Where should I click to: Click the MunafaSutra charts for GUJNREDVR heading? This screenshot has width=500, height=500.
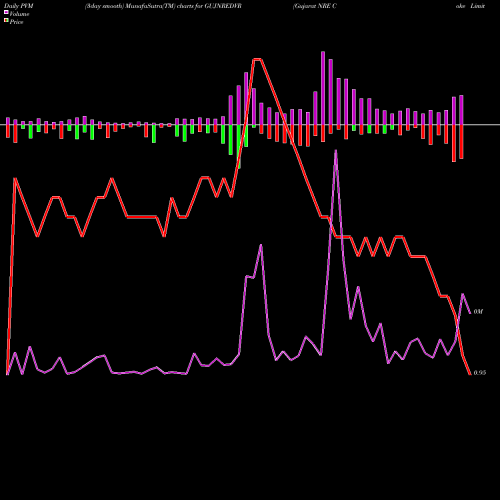tap(163, 6)
